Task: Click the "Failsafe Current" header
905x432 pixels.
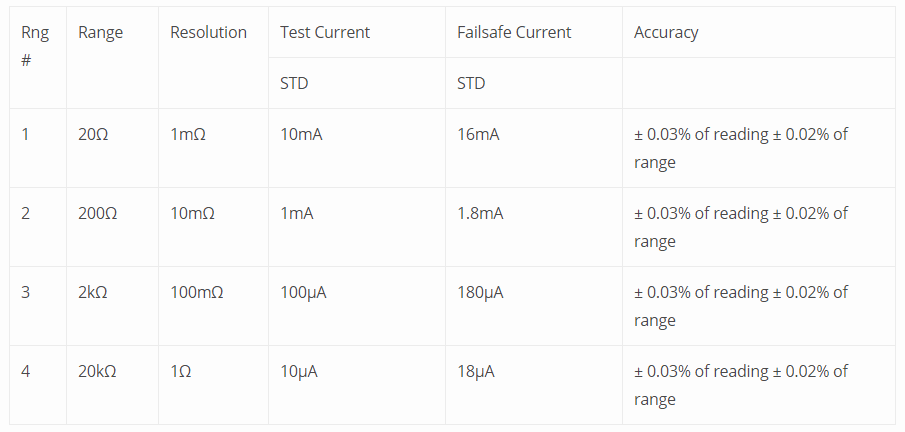Action: coord(514,32)
